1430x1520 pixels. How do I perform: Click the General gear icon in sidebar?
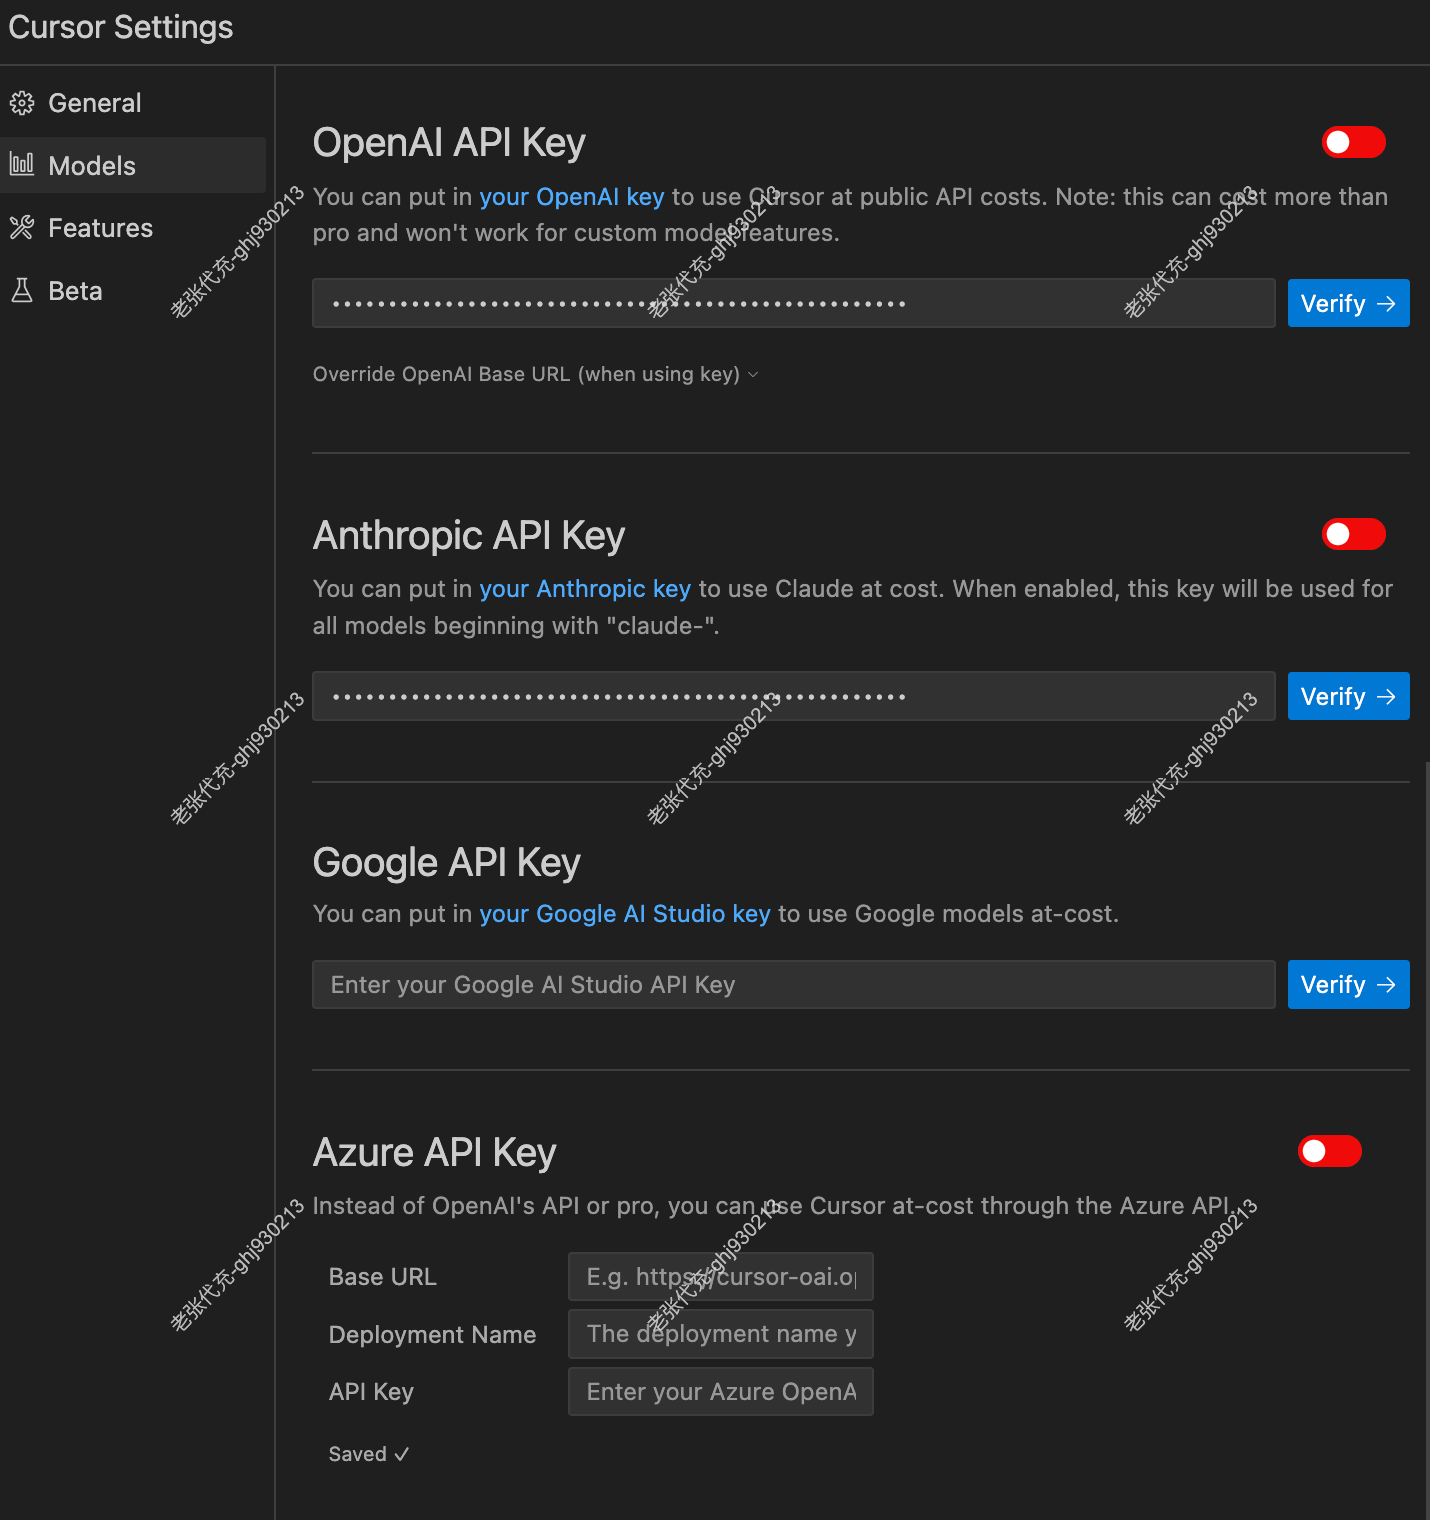(x=22, y=103)
